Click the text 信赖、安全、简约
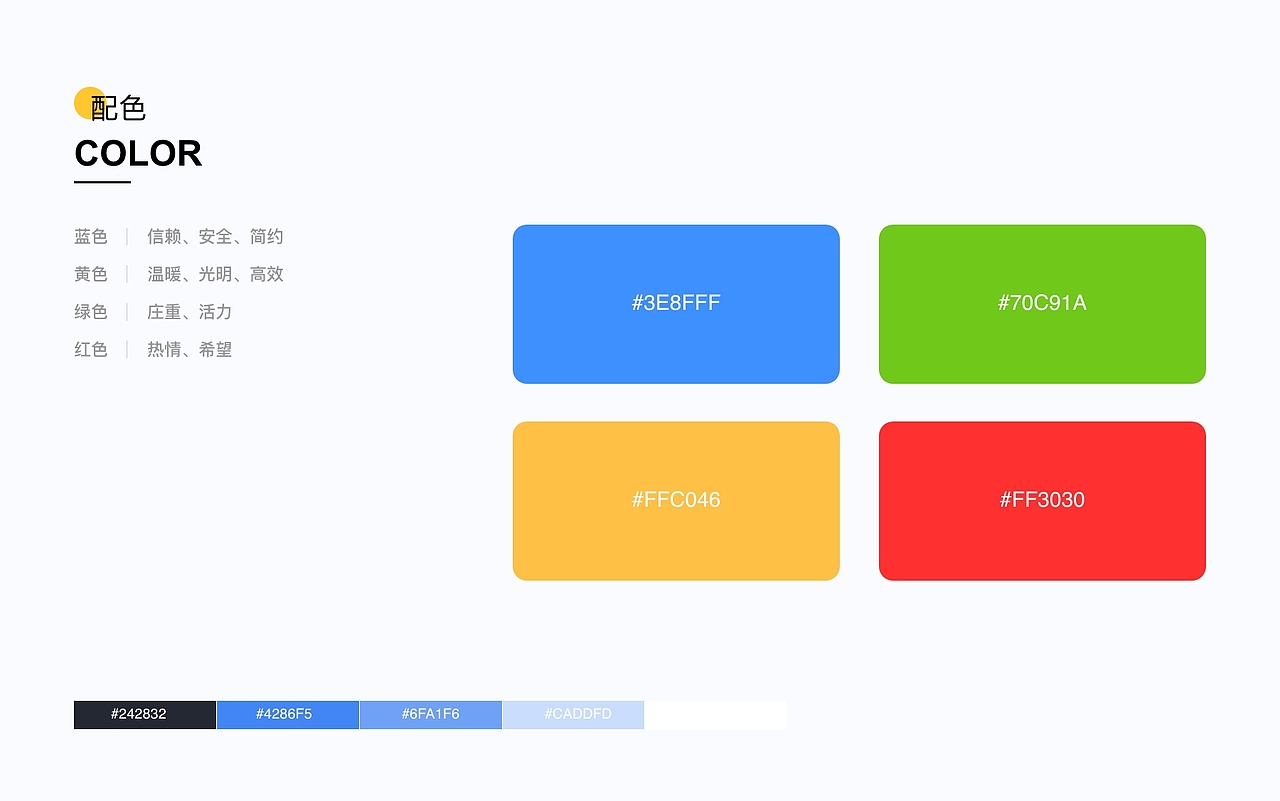 215,237
